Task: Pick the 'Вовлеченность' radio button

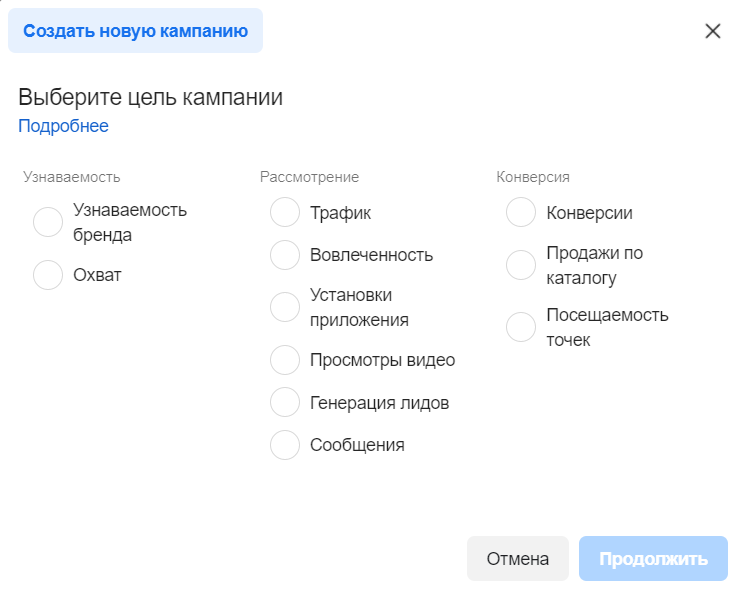Action: click(x=285, y=255)
